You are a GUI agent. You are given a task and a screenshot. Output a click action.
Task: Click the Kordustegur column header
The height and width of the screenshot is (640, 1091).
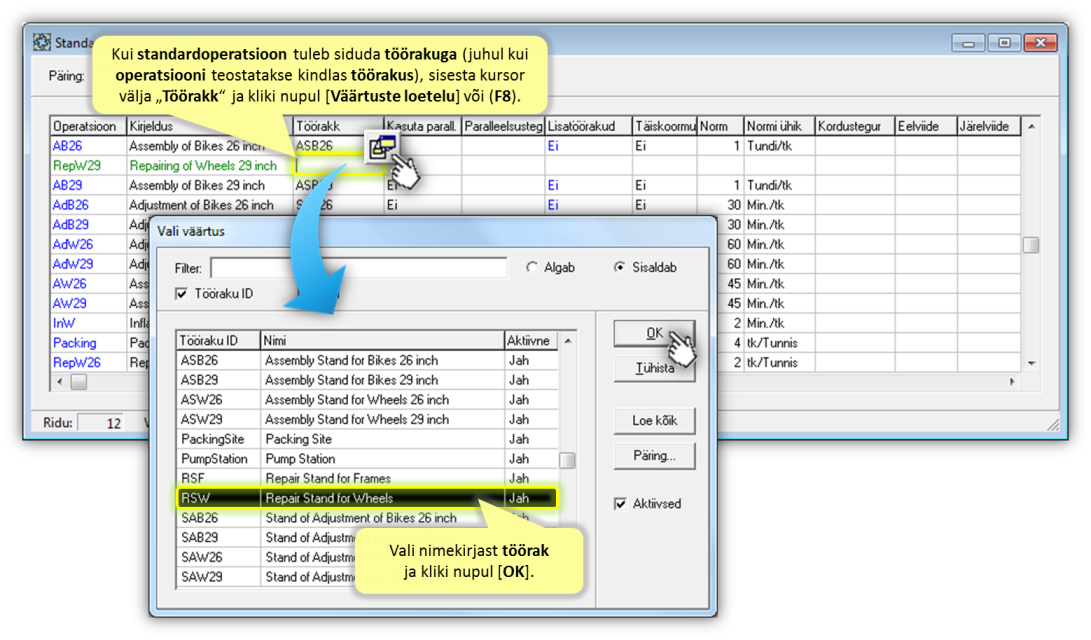854,127
